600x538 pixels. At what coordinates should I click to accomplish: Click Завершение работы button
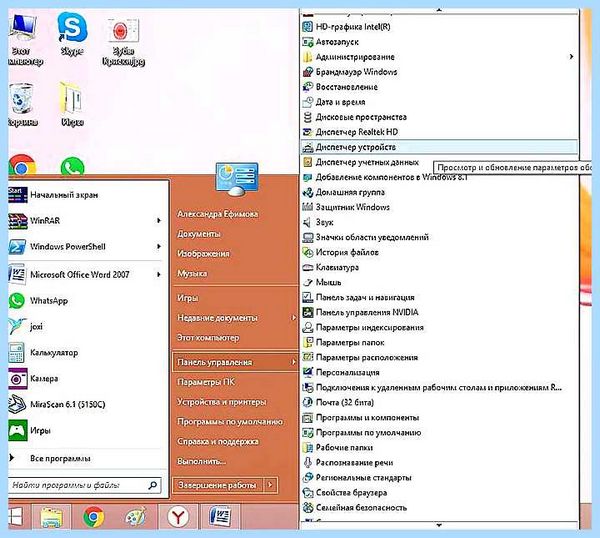click(x=217, y=485)
